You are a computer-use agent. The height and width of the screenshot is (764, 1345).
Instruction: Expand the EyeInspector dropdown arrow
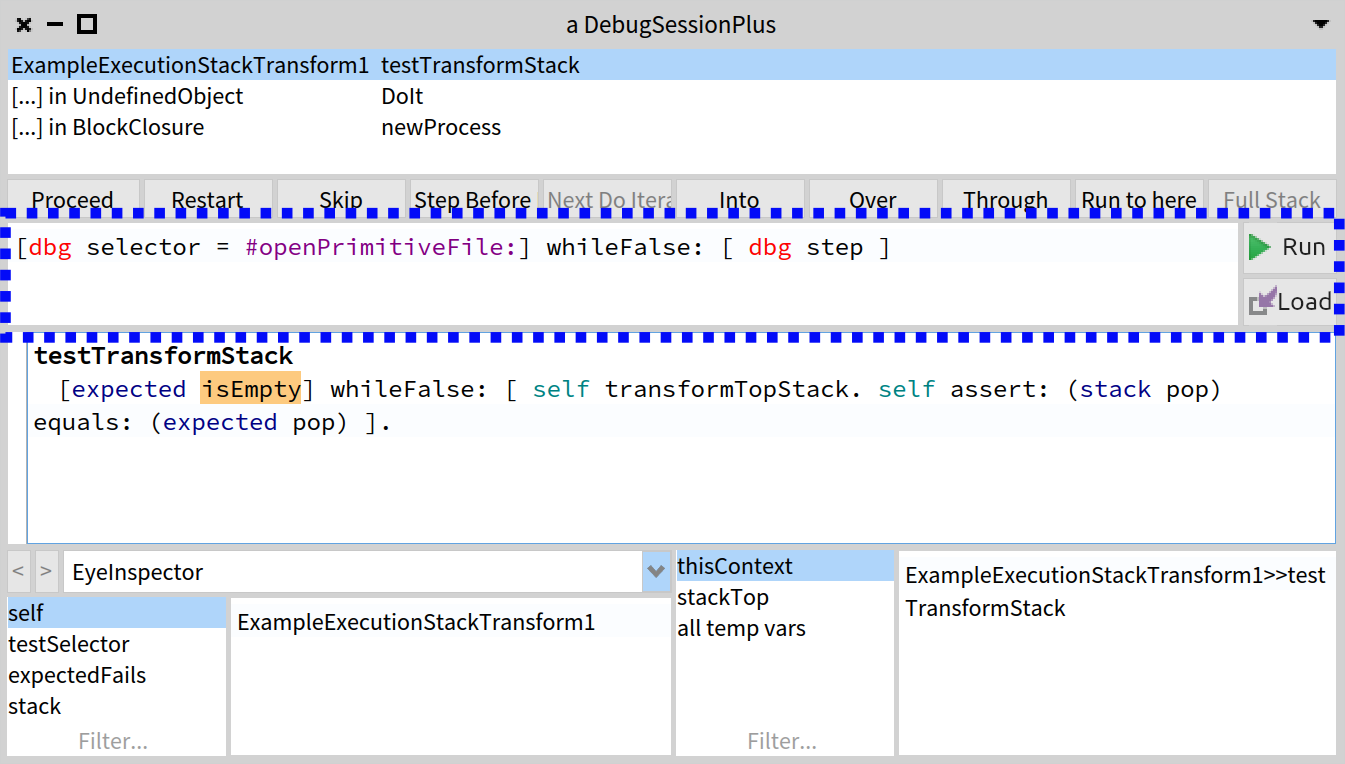coord(656,572)
